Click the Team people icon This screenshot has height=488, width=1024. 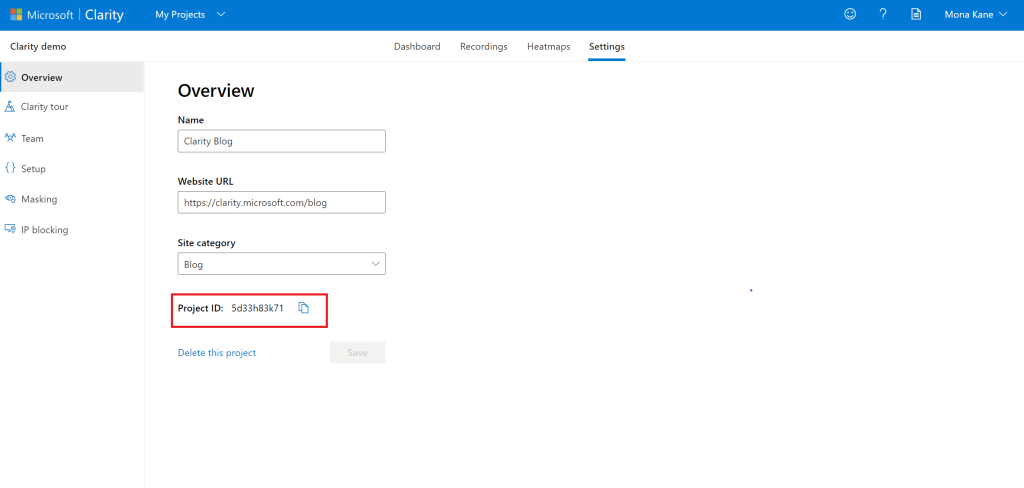10,138
